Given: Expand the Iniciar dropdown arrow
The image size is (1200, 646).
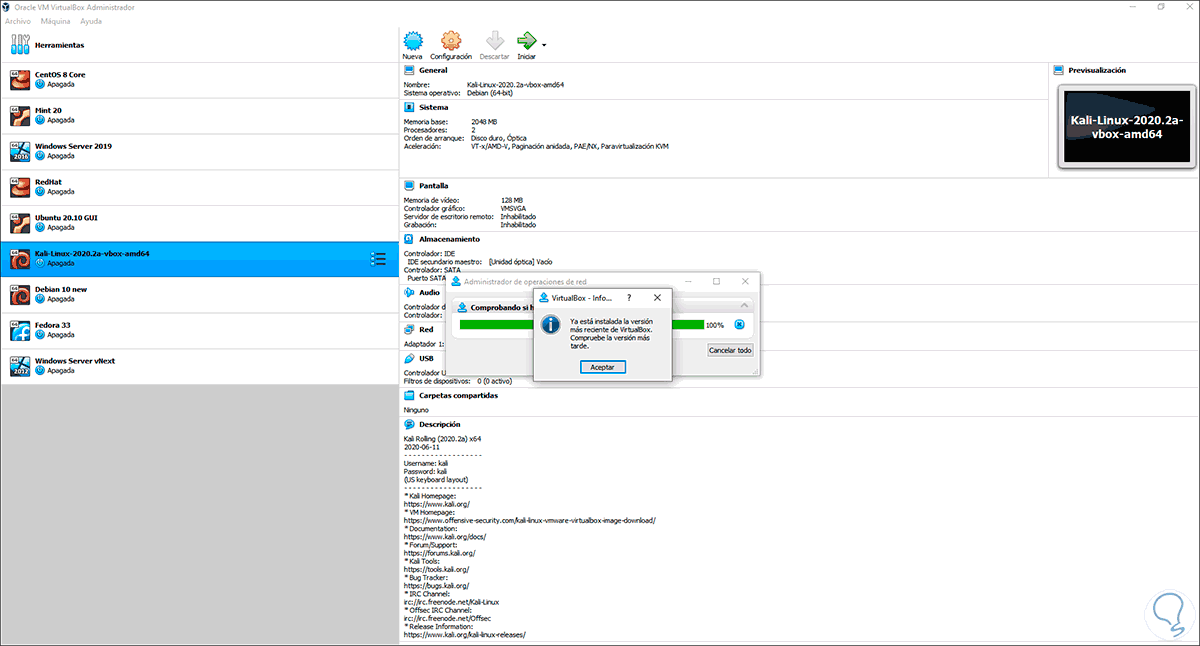Looking at the screenshot, I should pos(544,44).
